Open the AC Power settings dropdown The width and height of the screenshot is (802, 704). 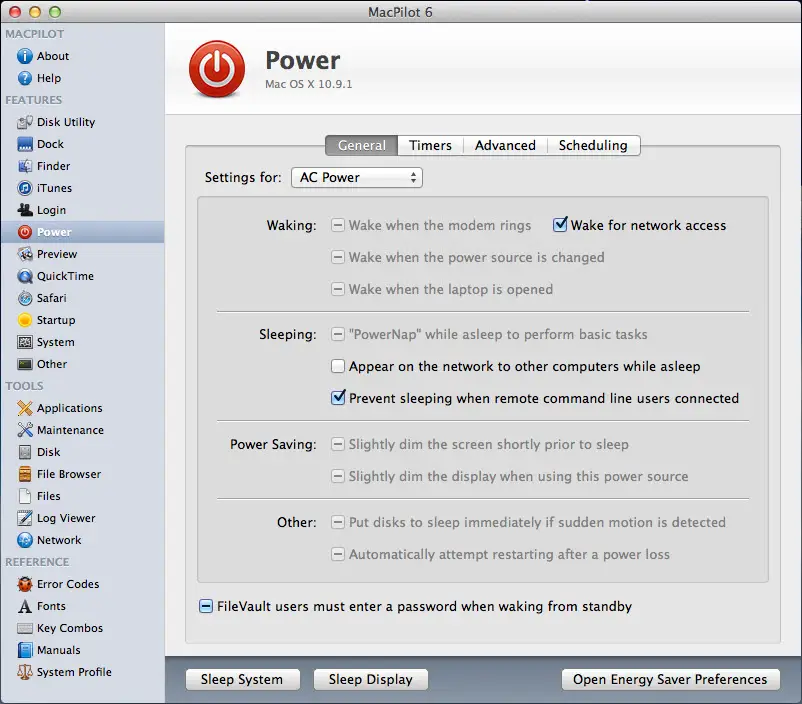tap(357, 178)
